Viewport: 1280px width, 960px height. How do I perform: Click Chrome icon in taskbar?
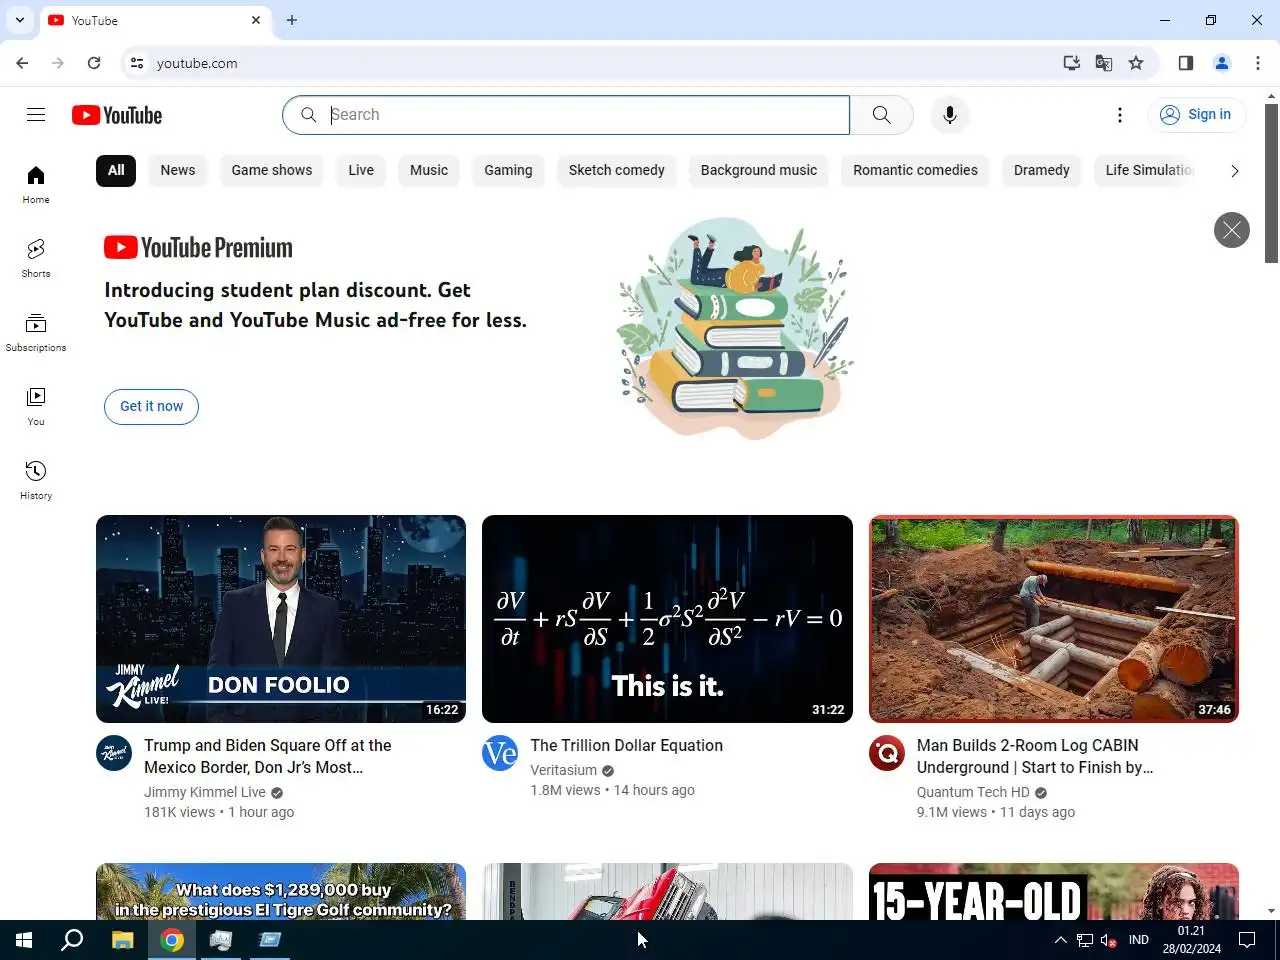[x=172, y=940]
